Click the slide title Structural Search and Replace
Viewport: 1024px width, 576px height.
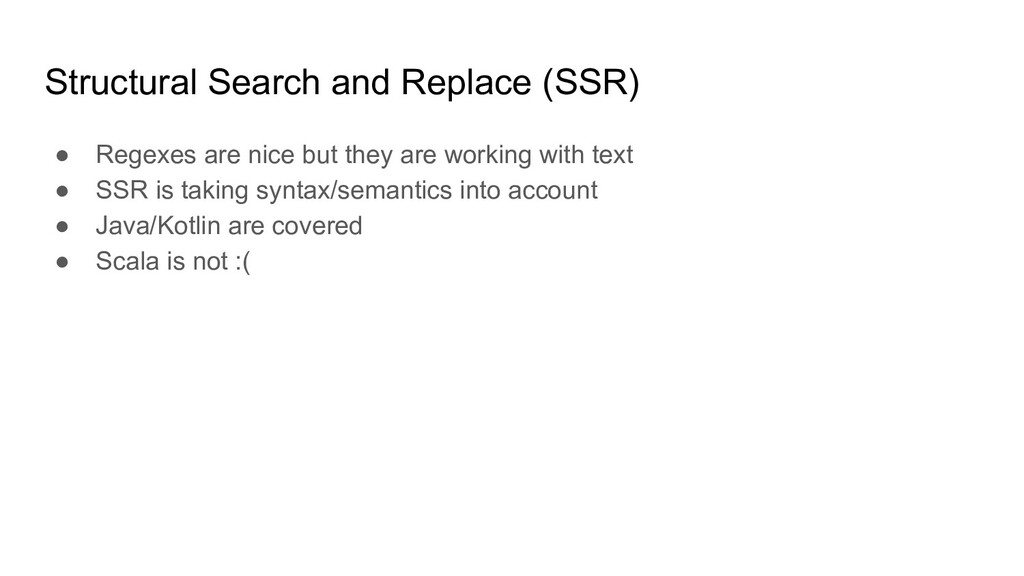pos(342,83)
